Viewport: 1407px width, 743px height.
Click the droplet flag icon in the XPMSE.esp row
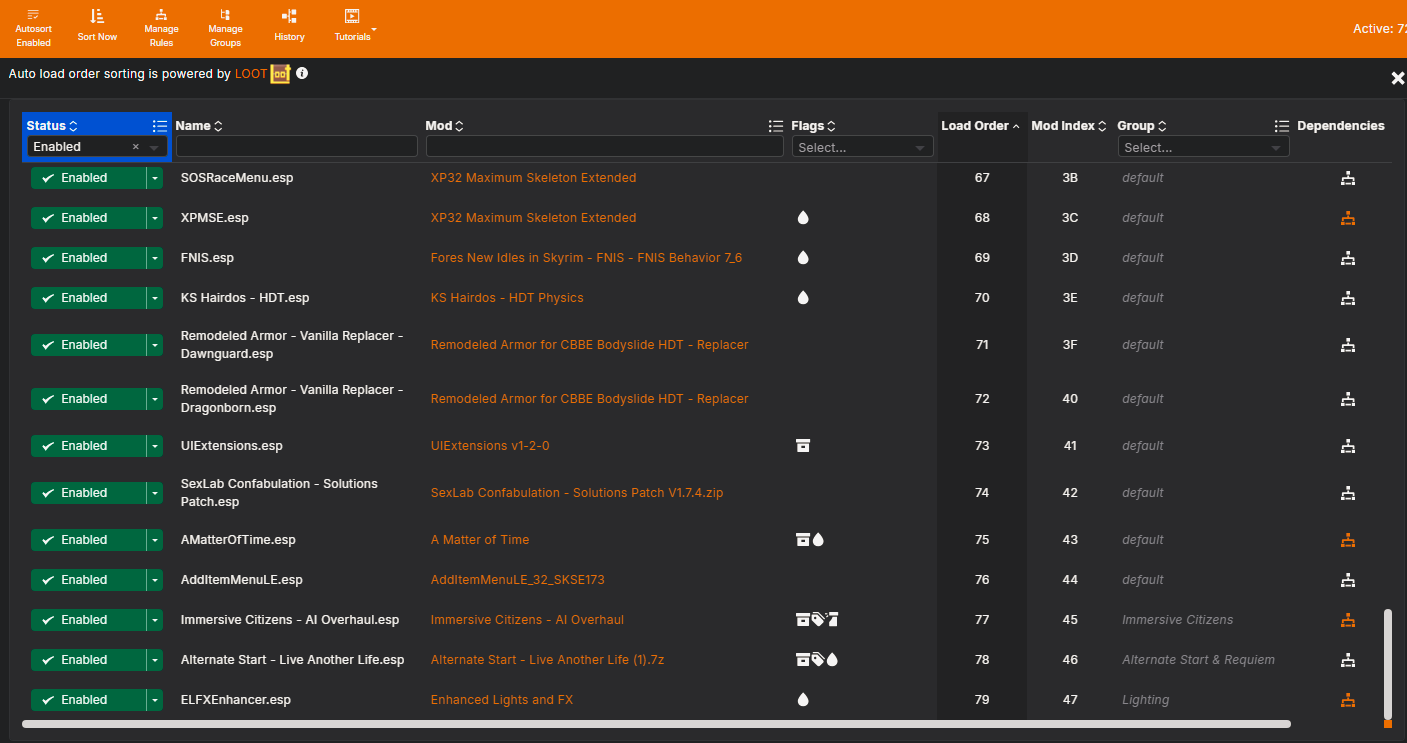coord(803,218)
